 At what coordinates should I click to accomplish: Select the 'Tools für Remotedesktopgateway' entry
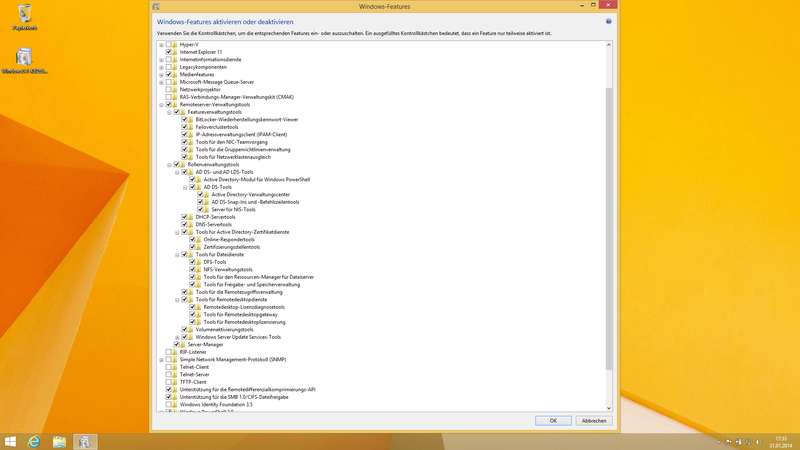point(240,315)
